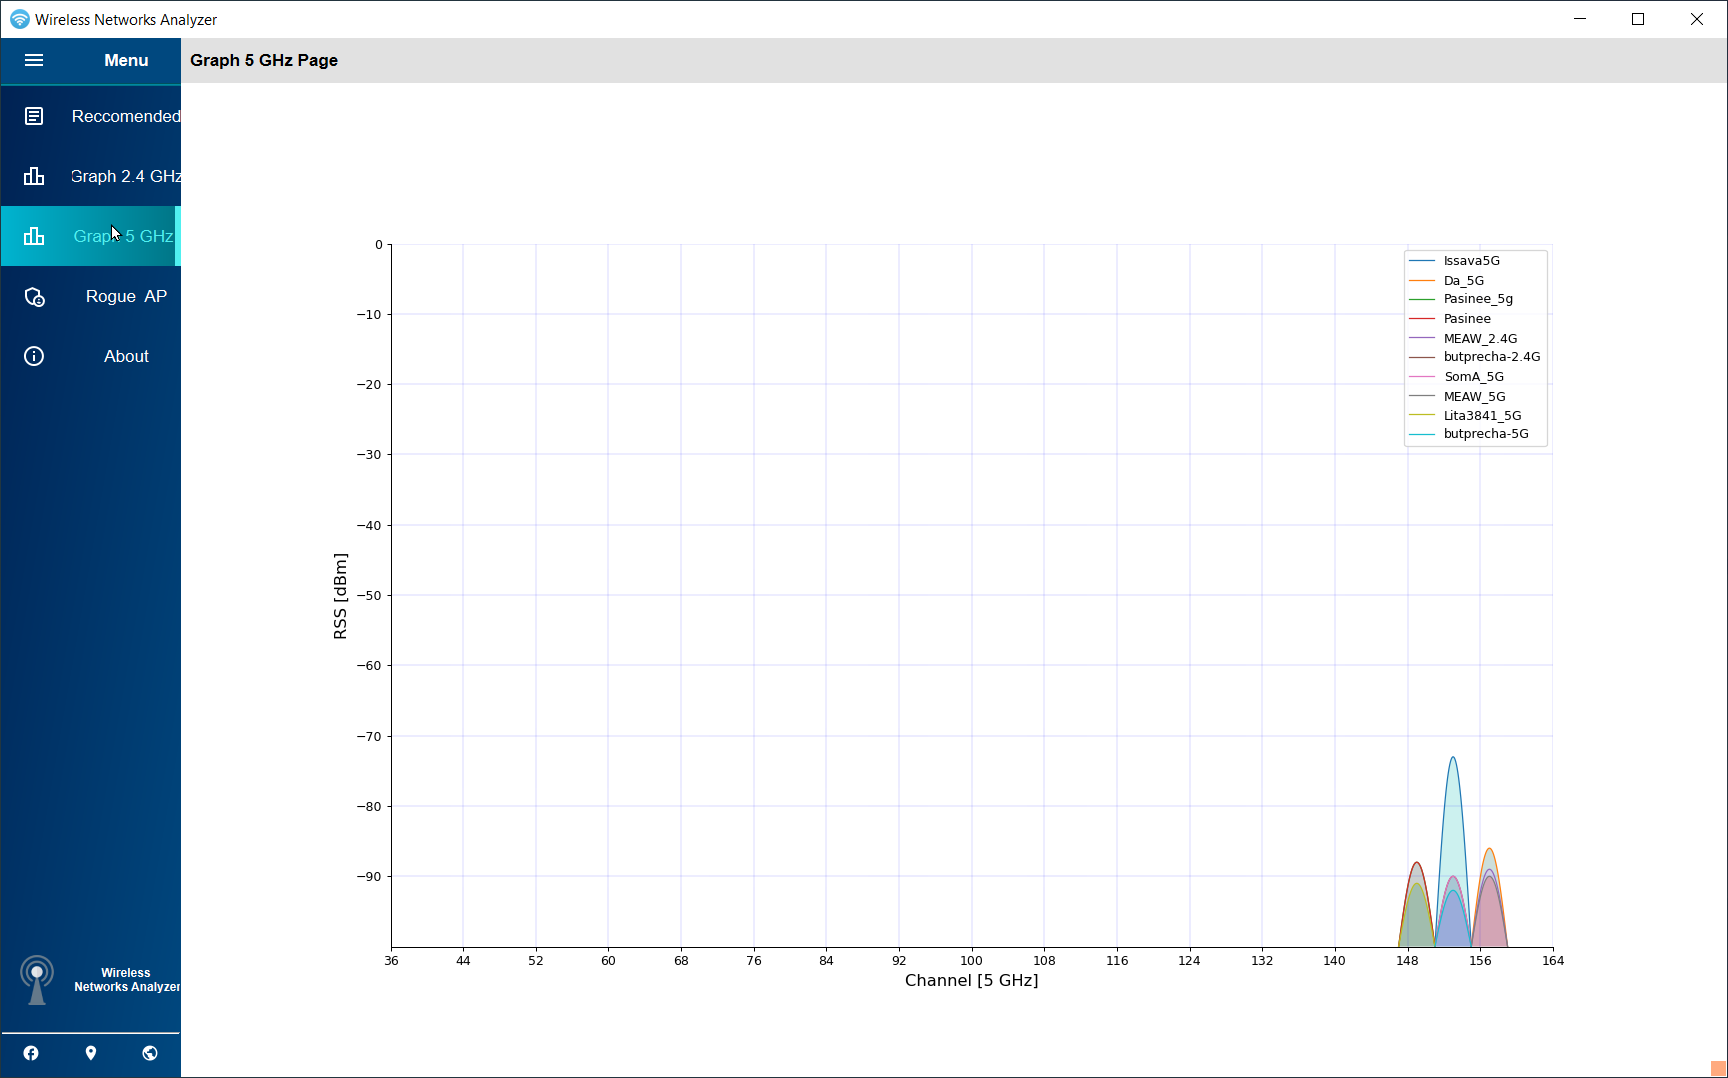Click the app Wi-Fi icon in title bar
The width and height of the screenshot is (1728, 1078).
(x=19, y=19)
